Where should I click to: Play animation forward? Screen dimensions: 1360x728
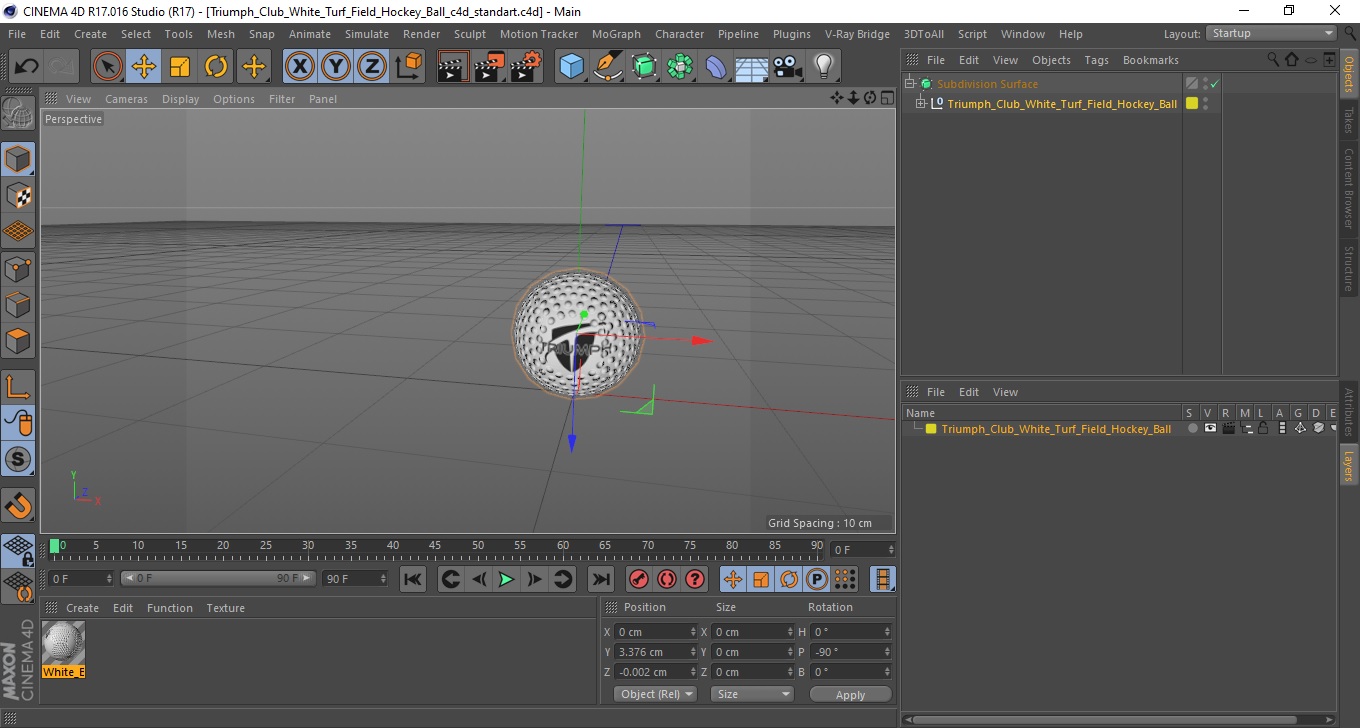pyautogui.click(x=506, y=579)
